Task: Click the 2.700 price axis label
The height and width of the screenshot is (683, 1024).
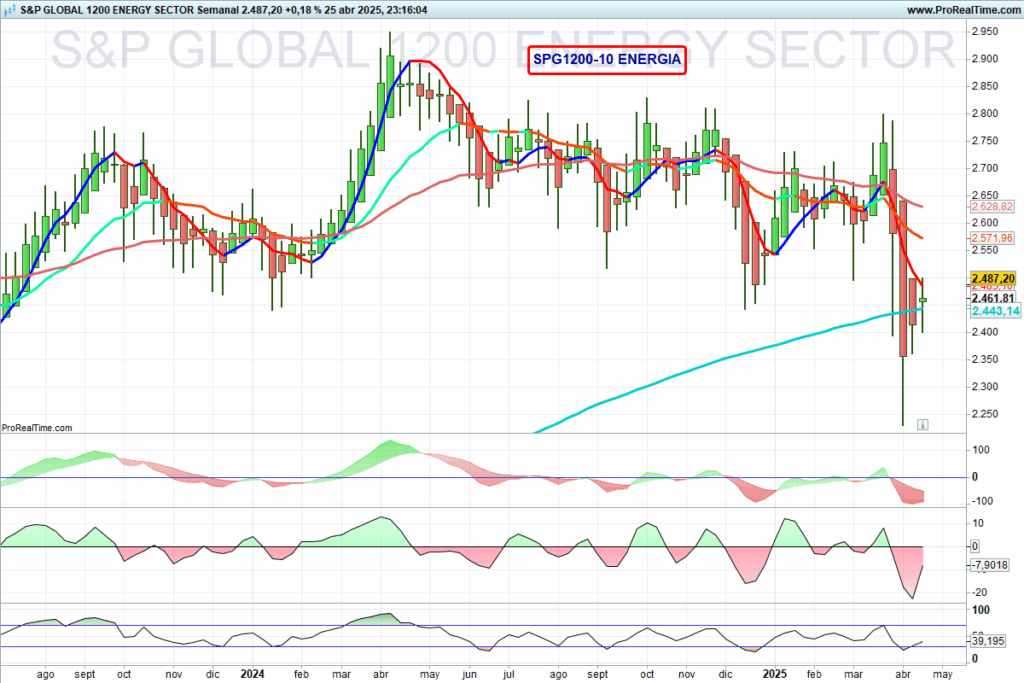Action: coord(985,168)
